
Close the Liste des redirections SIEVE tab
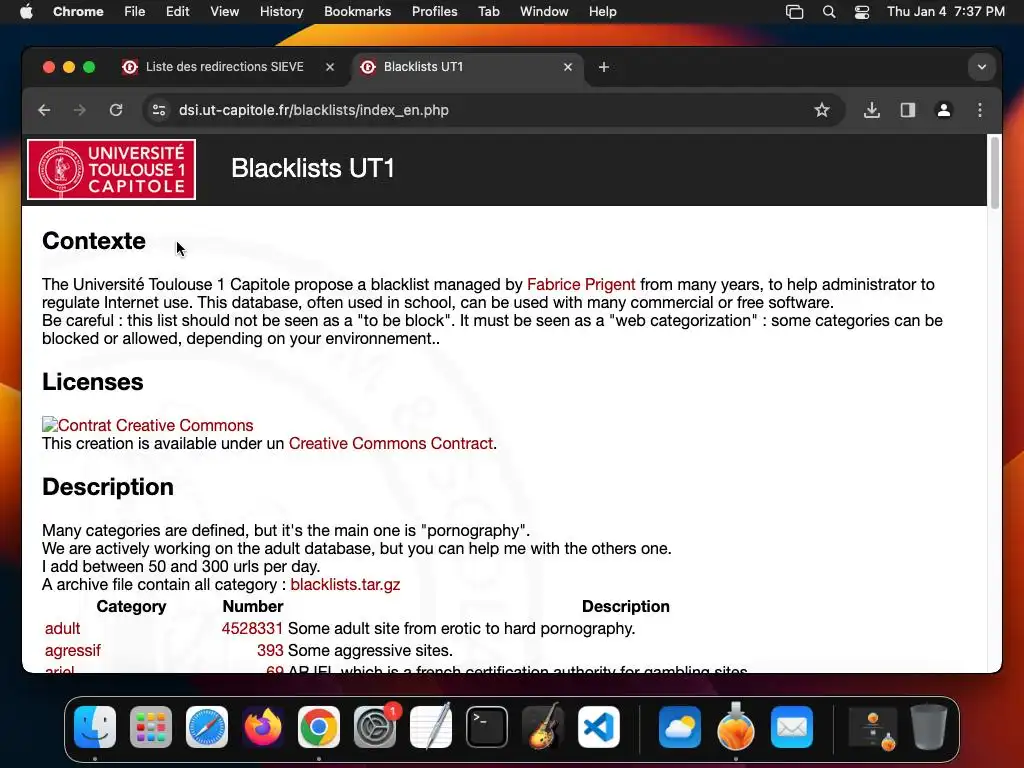(x=330, y=67)
